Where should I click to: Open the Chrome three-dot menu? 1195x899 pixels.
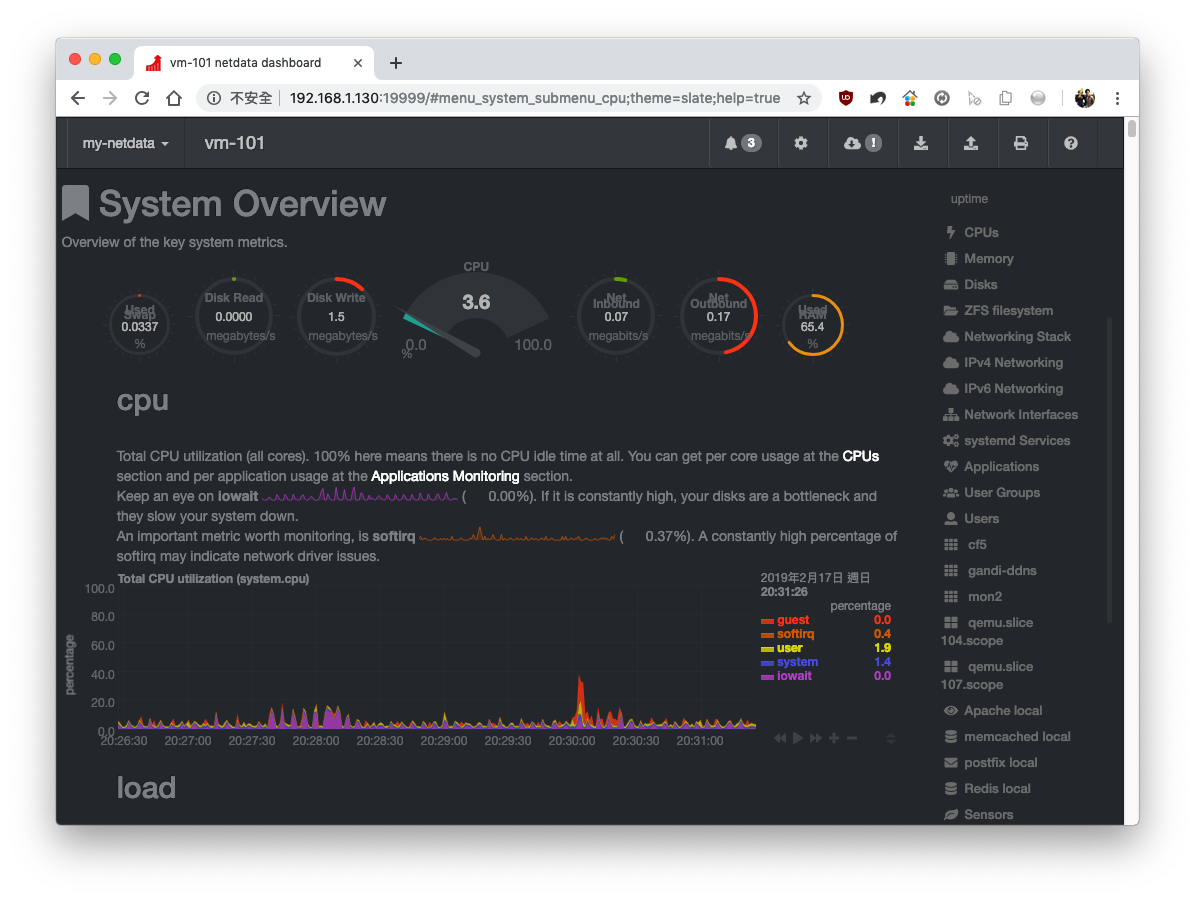tap(1117, 98)
